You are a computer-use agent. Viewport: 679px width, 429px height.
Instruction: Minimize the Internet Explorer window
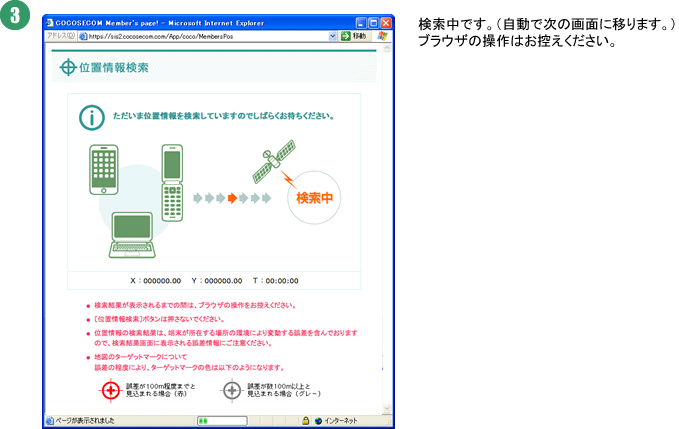coord(361,23)
